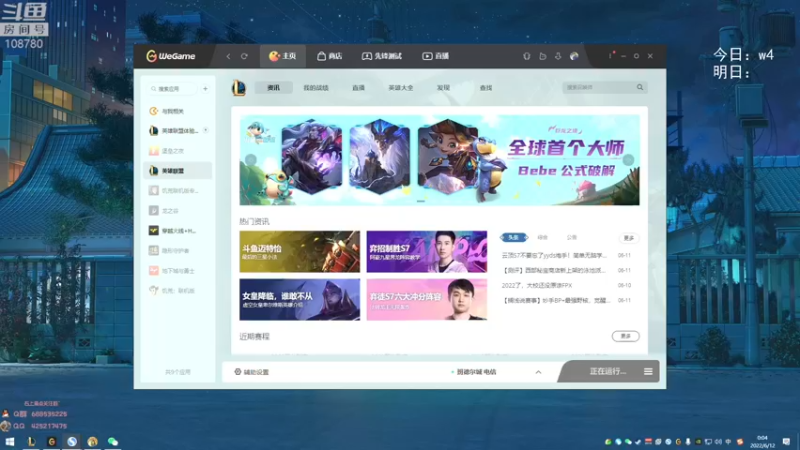Open the League icon on the taskbar
The image size is (800, 450).
click(31, 441)
